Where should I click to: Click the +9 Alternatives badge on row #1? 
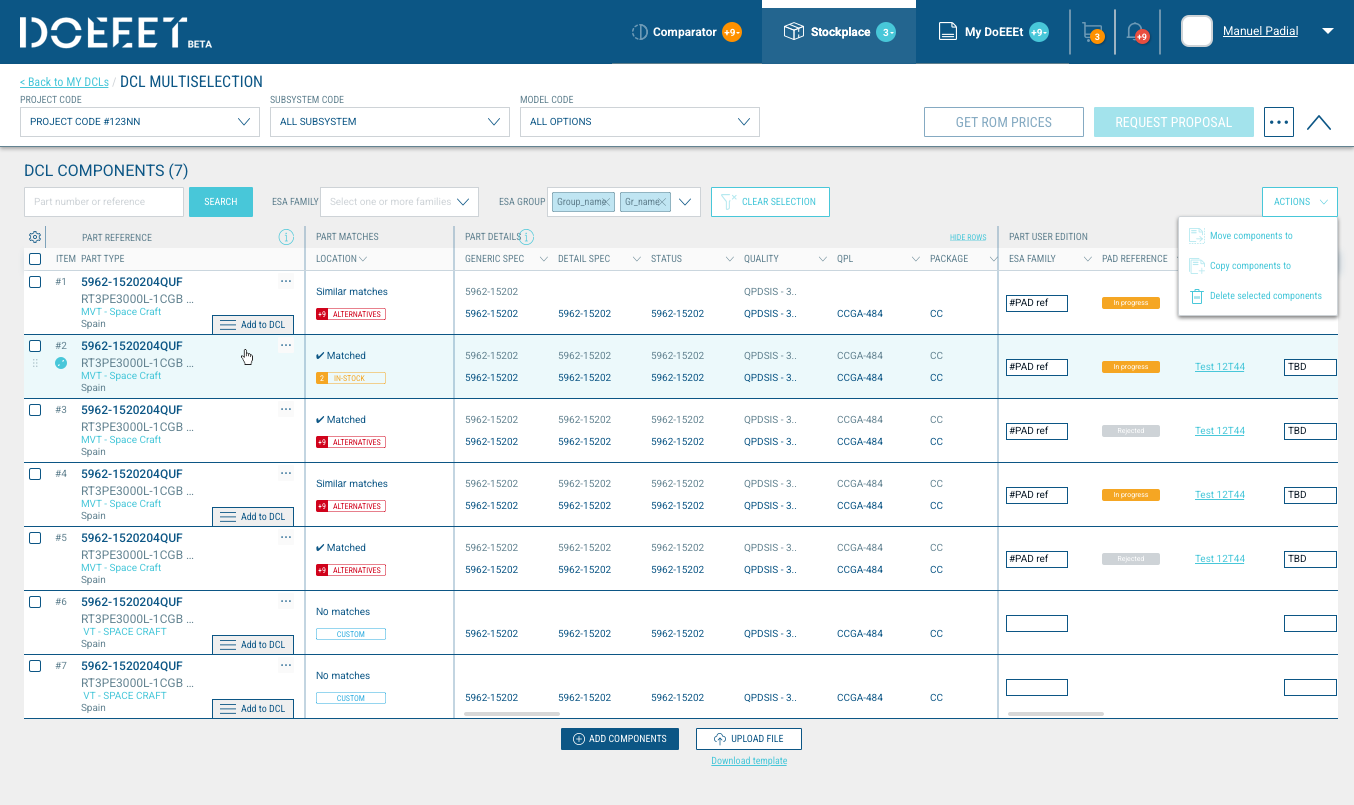click(x=350, y=314)
